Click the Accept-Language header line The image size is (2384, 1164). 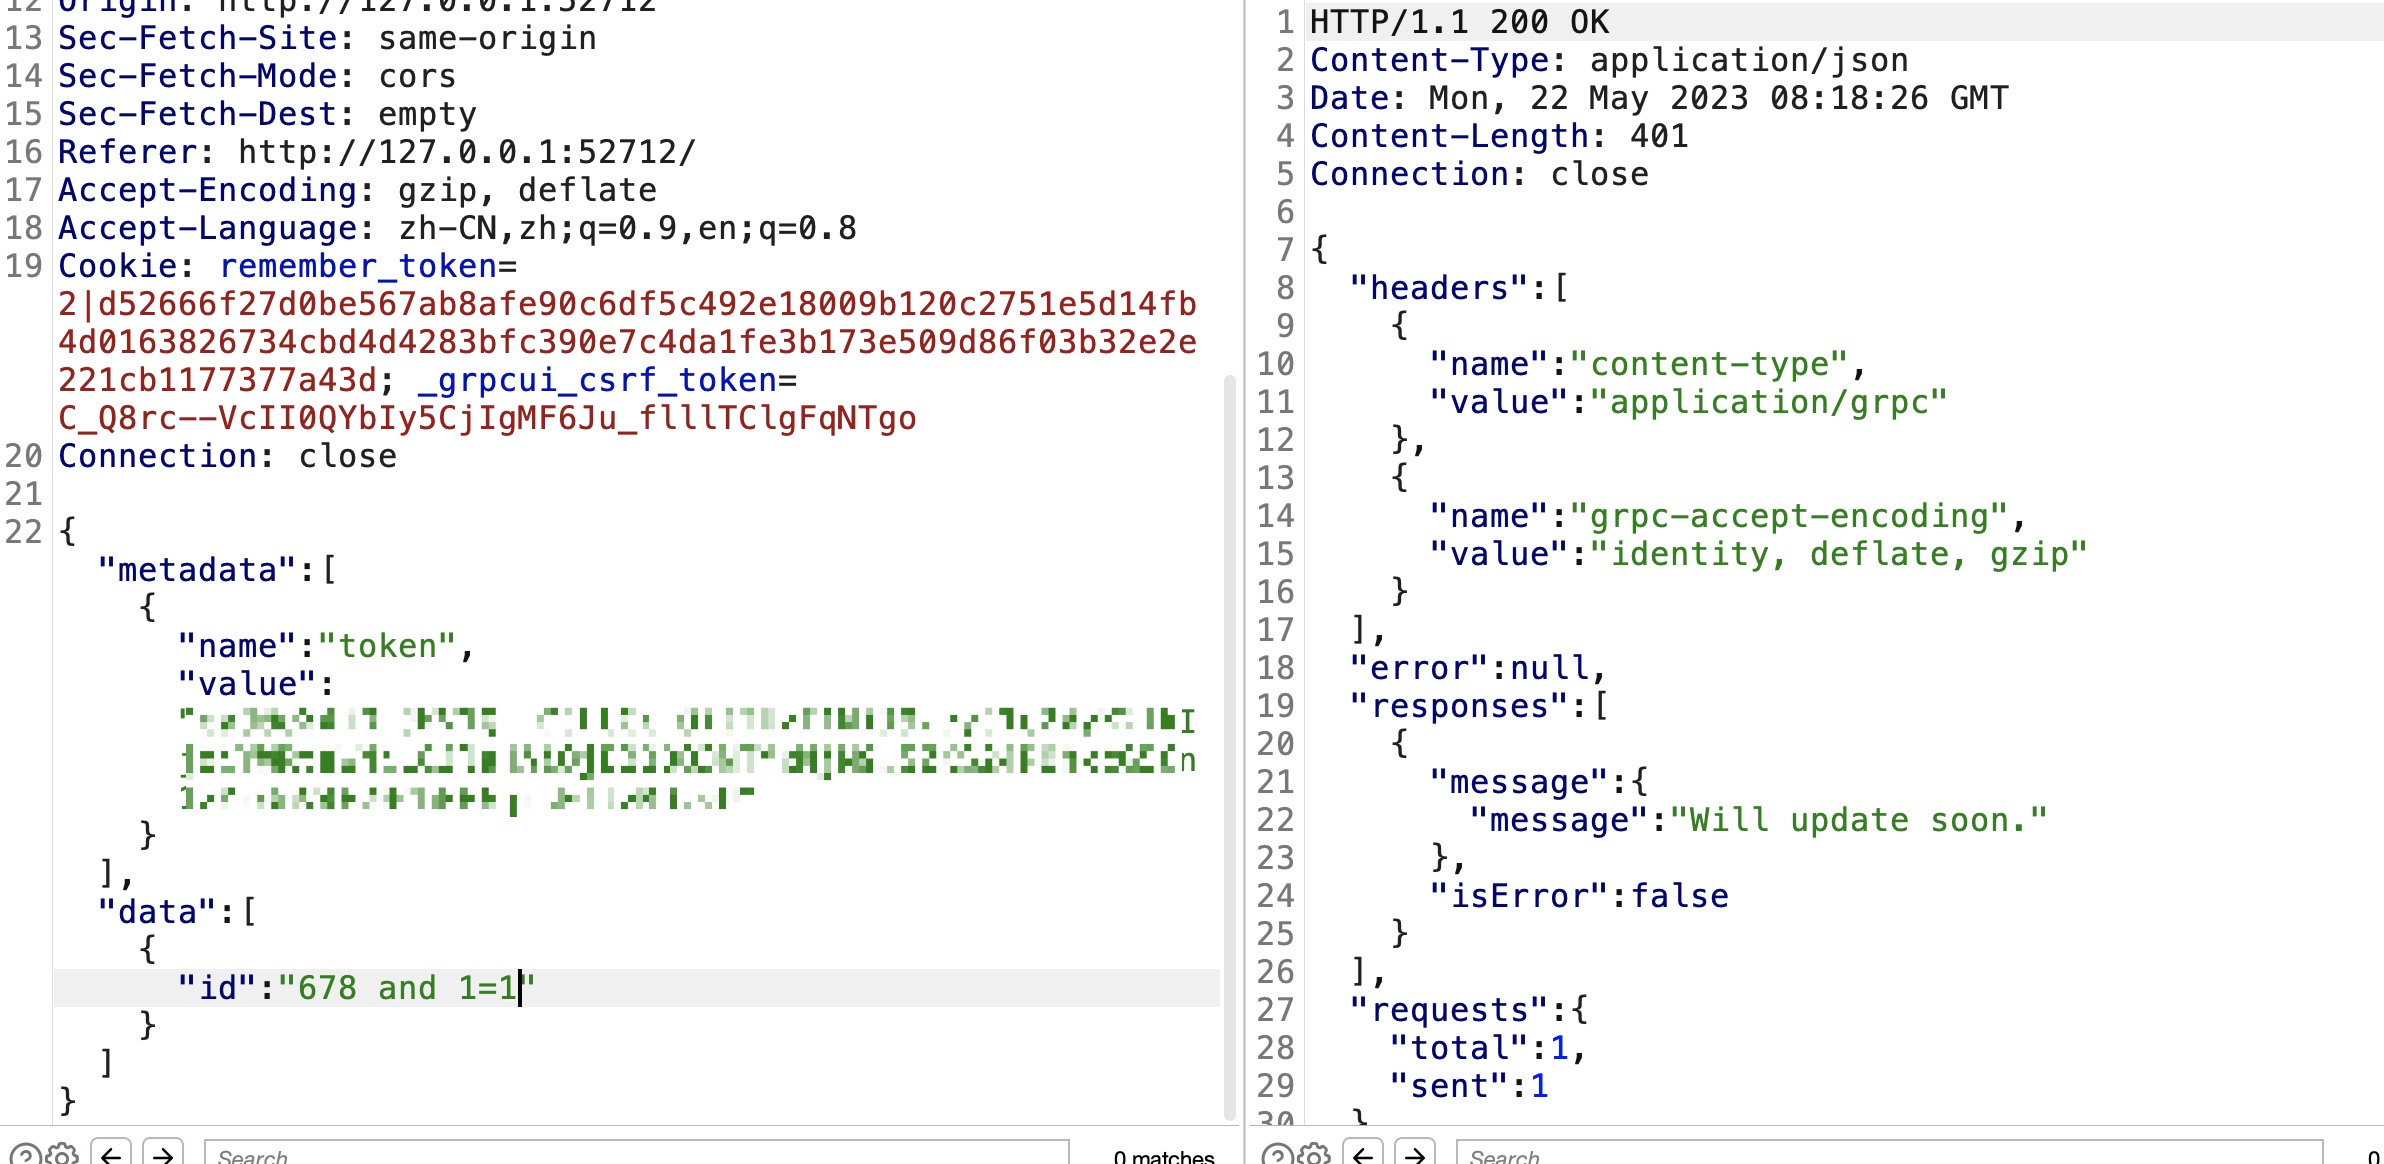tap(456, 228)
